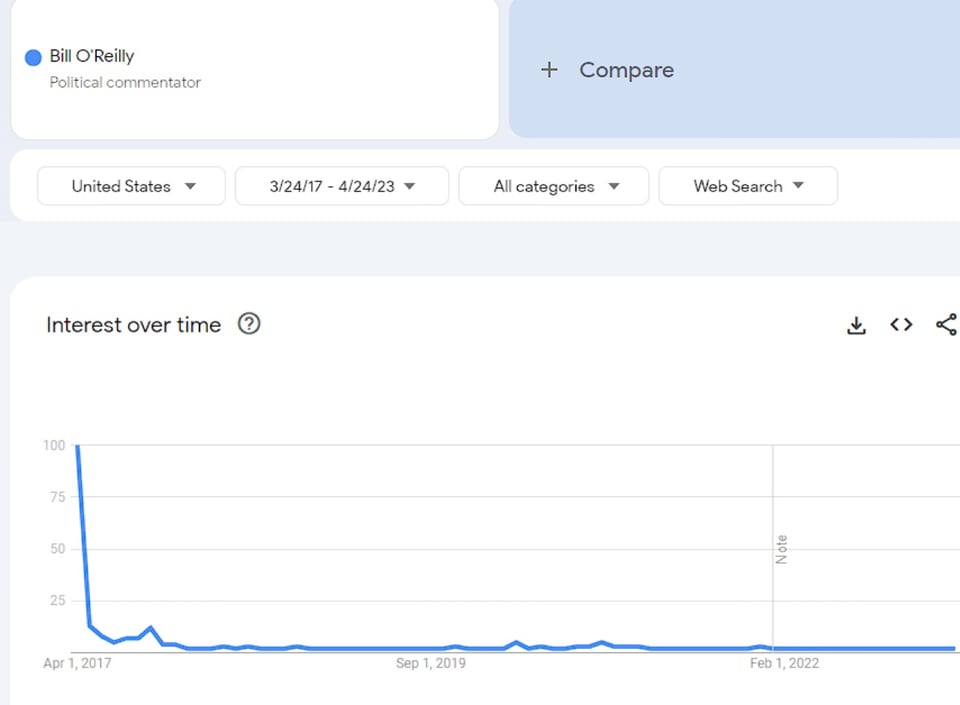
Task: Click the Note marker on the chart
Action: [782, 549]
